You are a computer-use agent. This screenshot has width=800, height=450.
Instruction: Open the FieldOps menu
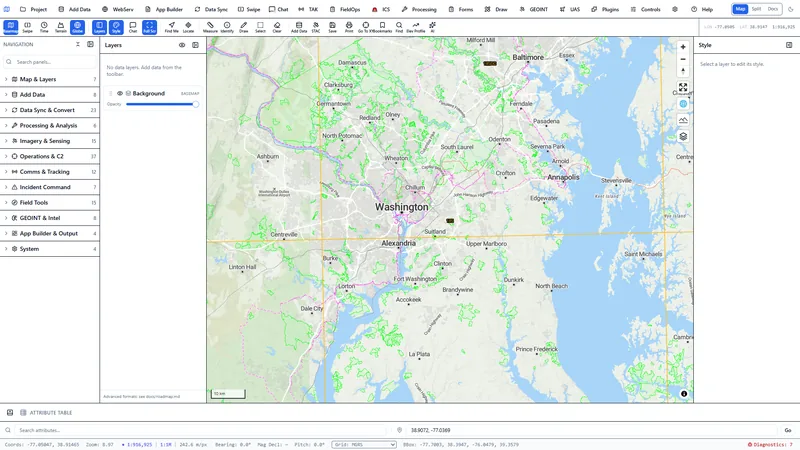[x=344, y=9]
